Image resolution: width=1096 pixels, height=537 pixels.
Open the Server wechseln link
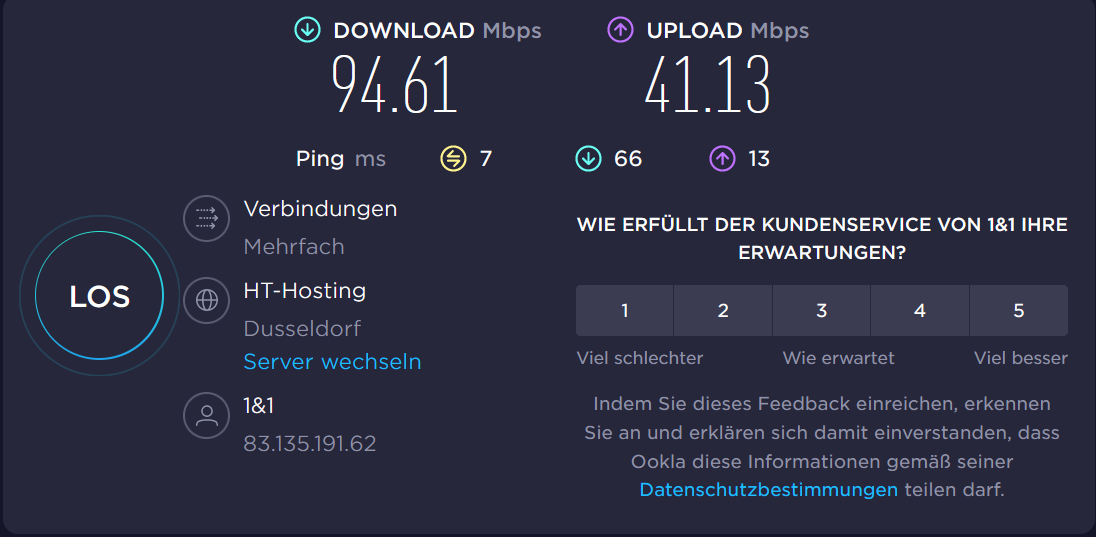pos(332,362)
